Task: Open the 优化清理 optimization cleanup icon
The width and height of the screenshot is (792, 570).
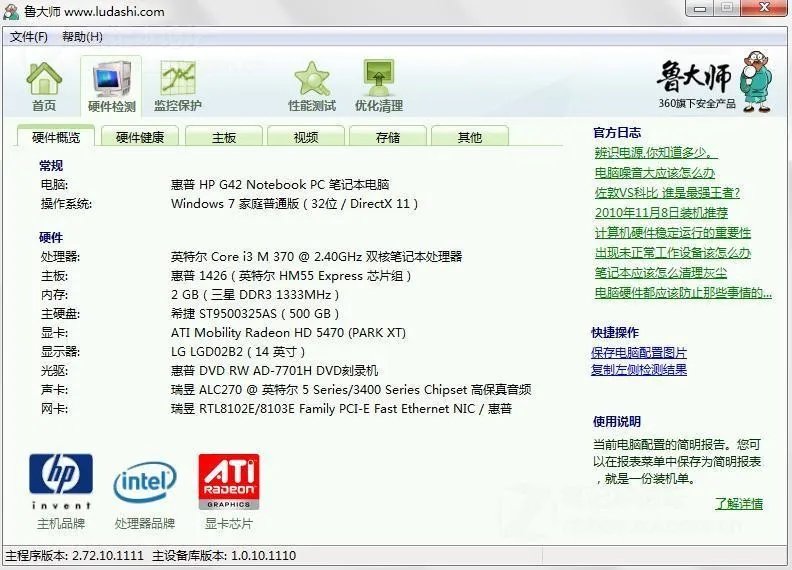Action: point(379,86)
